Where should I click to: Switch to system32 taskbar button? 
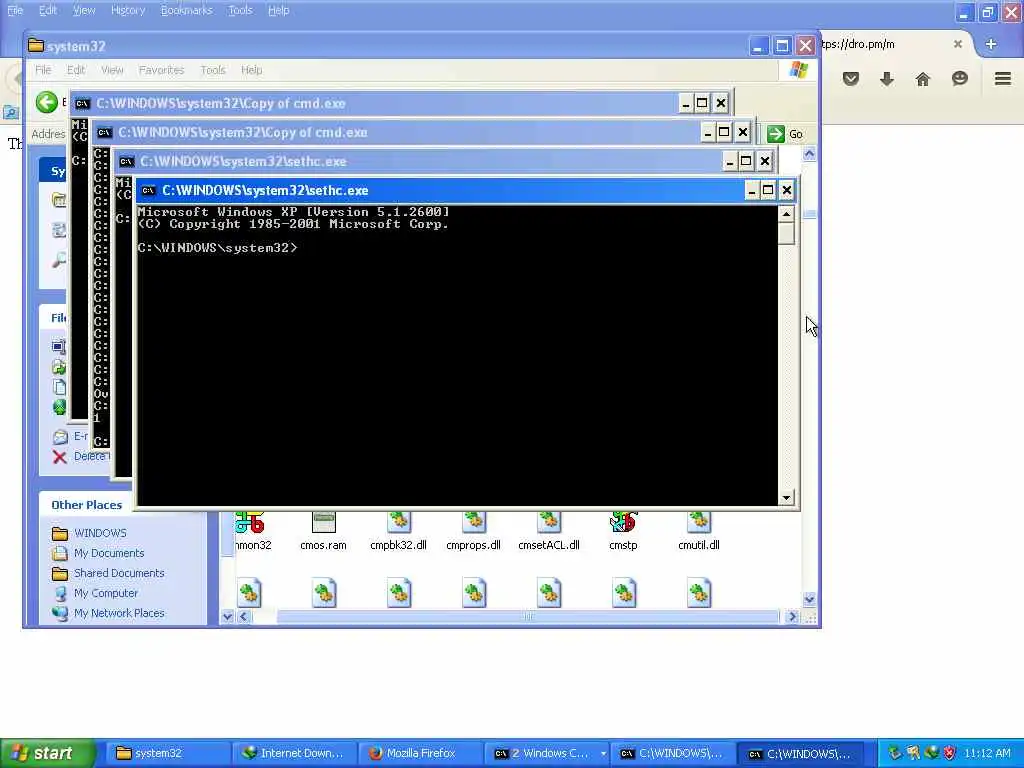coord(167,753)
